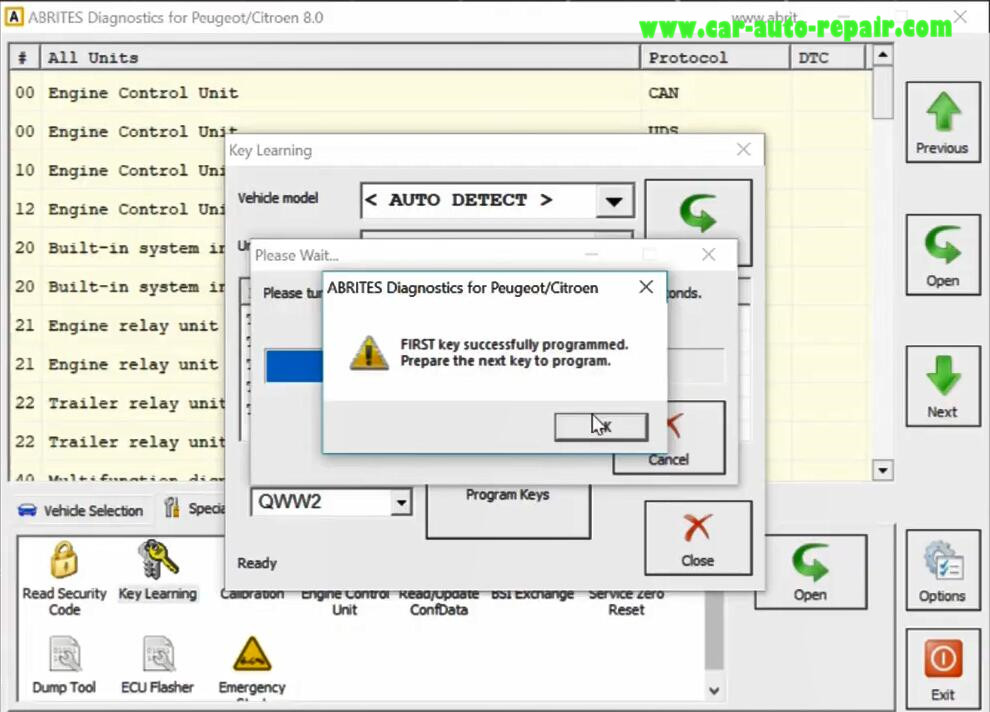This screenshot has height=712, width=990.
Task: Click Open button beside special functions panel
Action: point(810,572)
